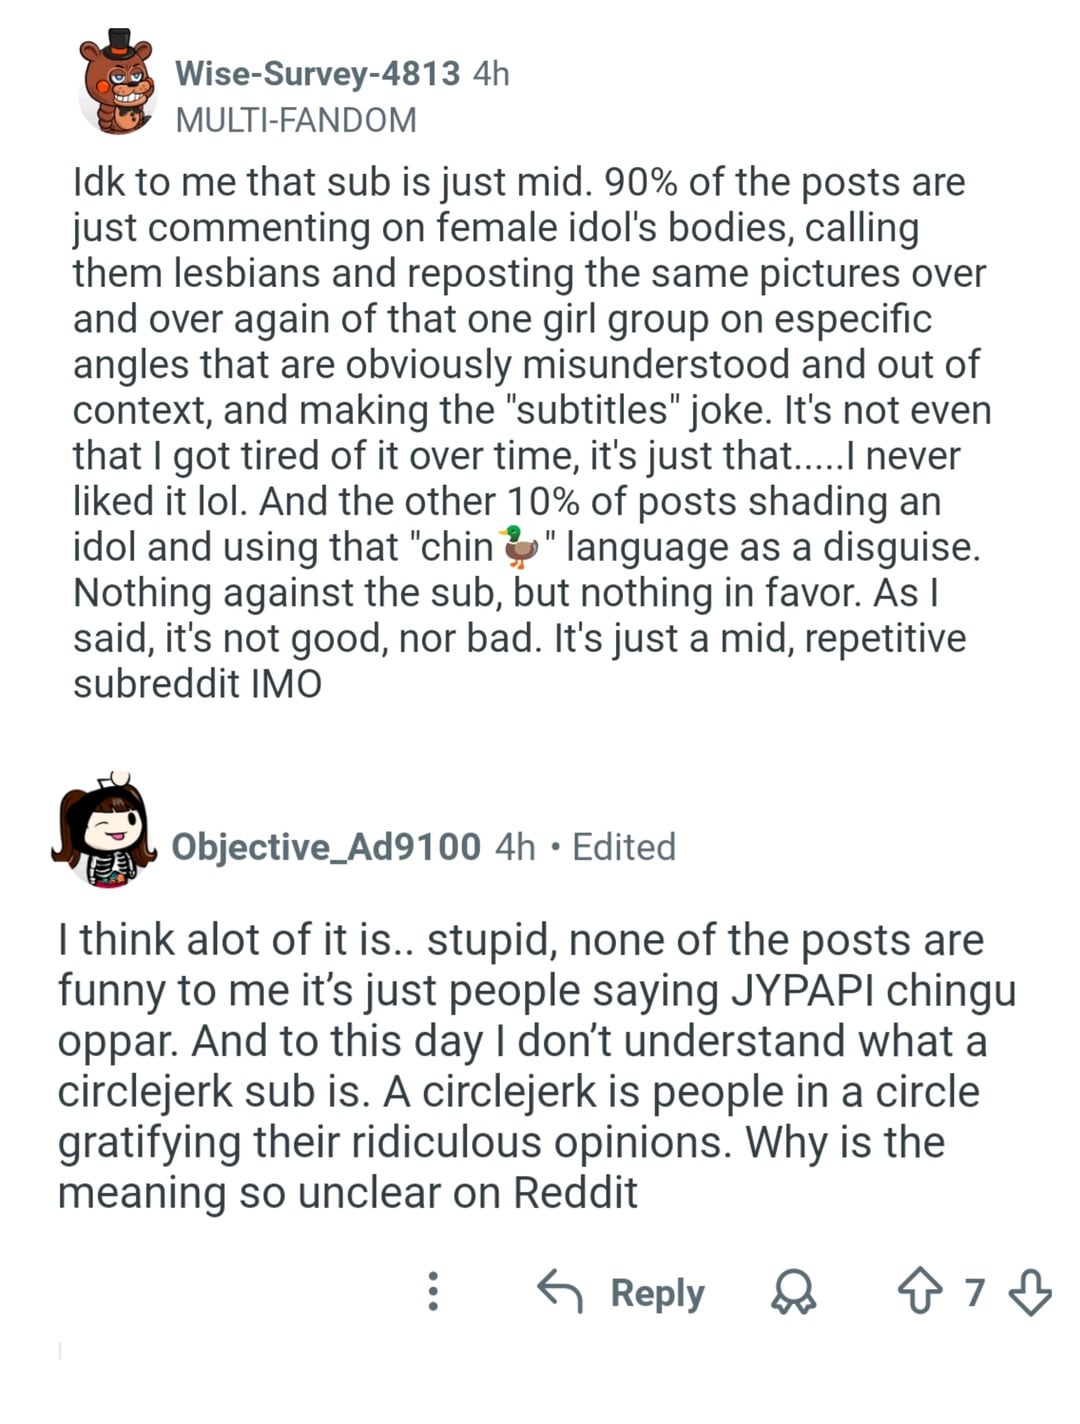Tap the 4h timestamp next to Objective_Ad9100
Screen dimensions: 1080x1424
click(515, 847)
